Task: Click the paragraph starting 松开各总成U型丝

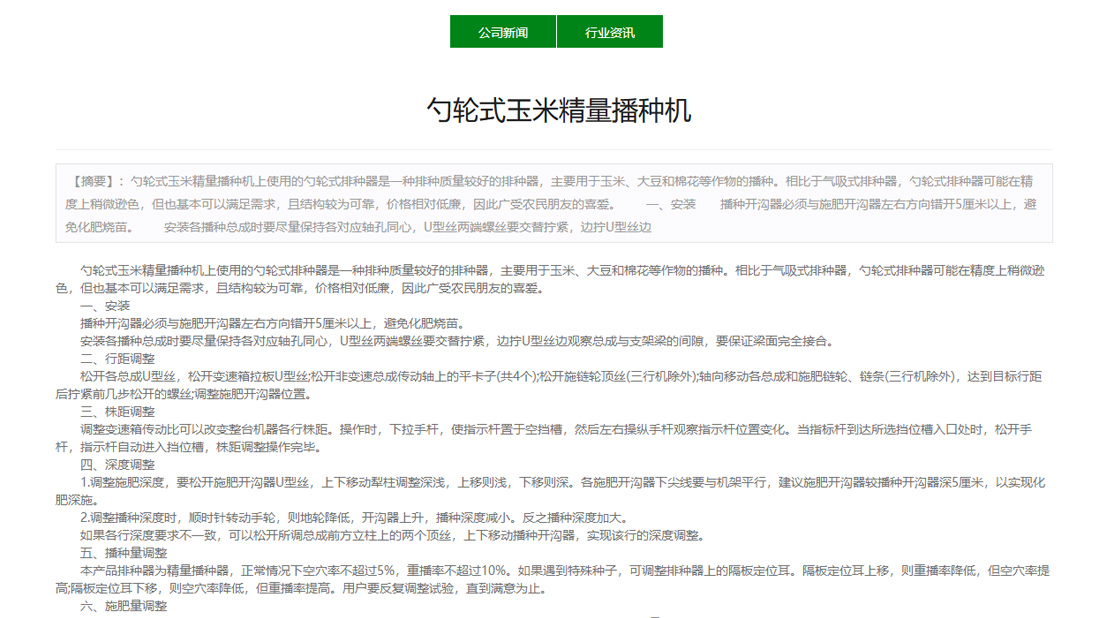Action: pos(549,385)
